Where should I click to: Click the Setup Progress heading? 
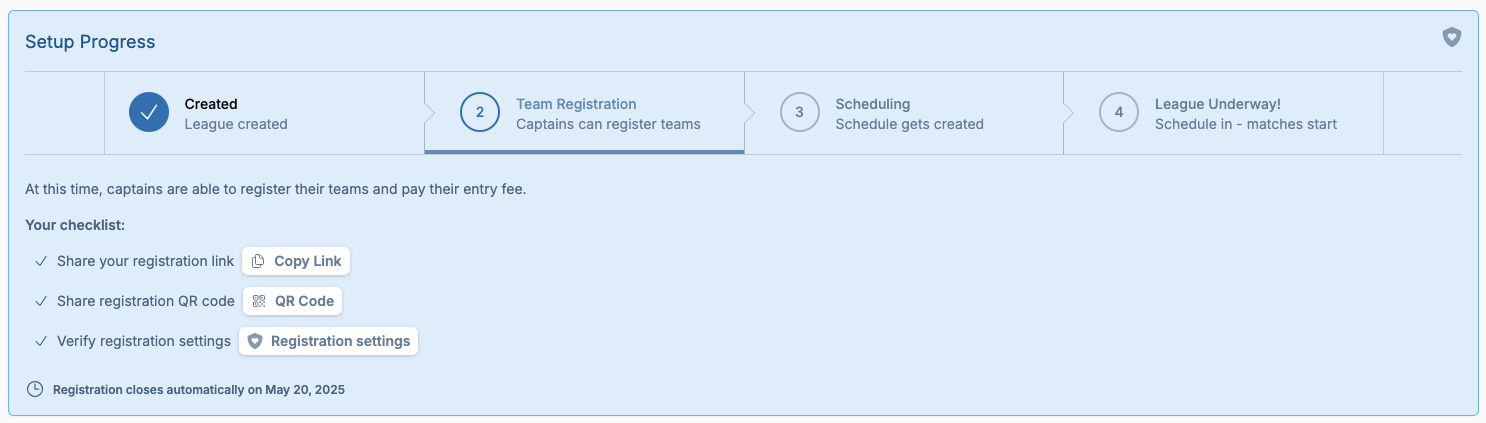90,42
